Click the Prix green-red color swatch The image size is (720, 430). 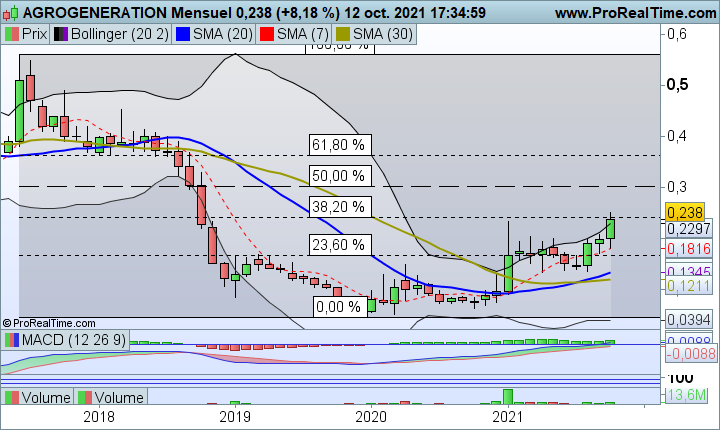[x=12, y=34]
